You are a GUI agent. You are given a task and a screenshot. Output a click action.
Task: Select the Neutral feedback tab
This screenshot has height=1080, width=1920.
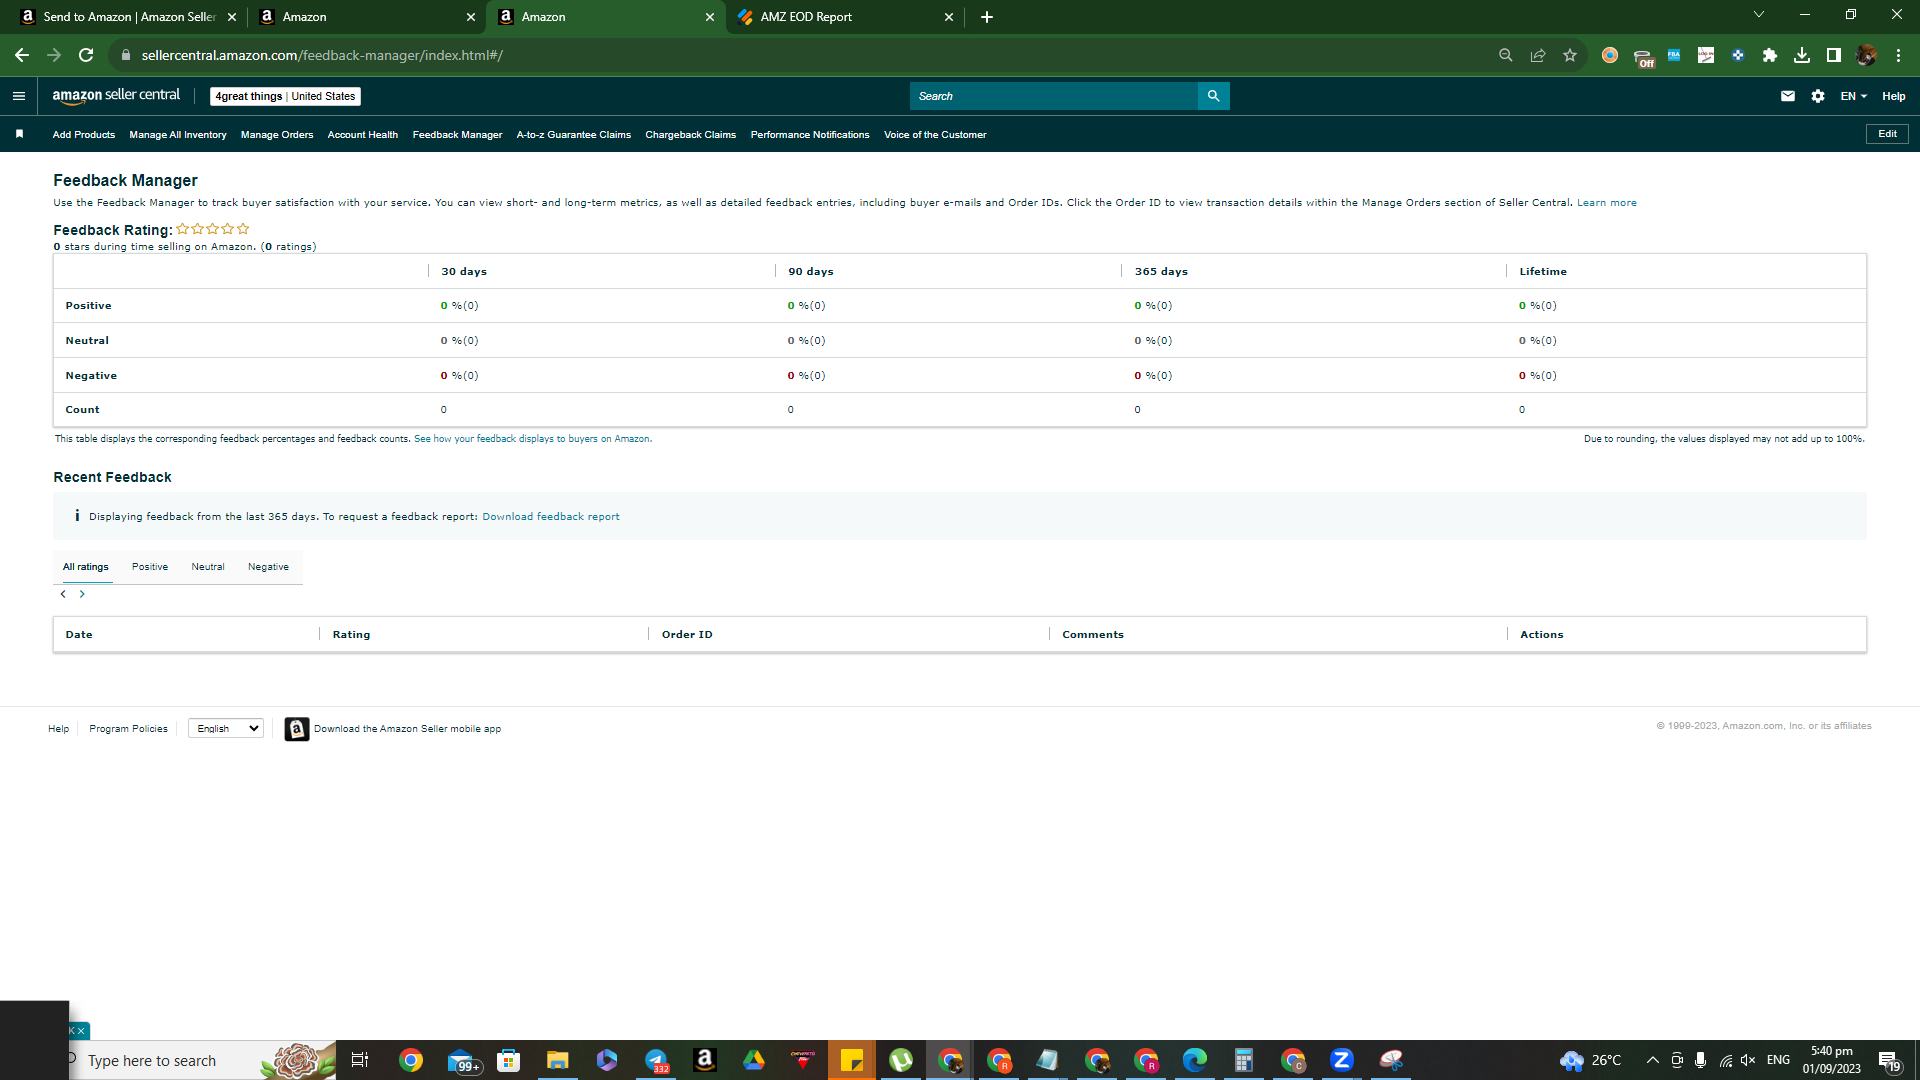point(208,567)
